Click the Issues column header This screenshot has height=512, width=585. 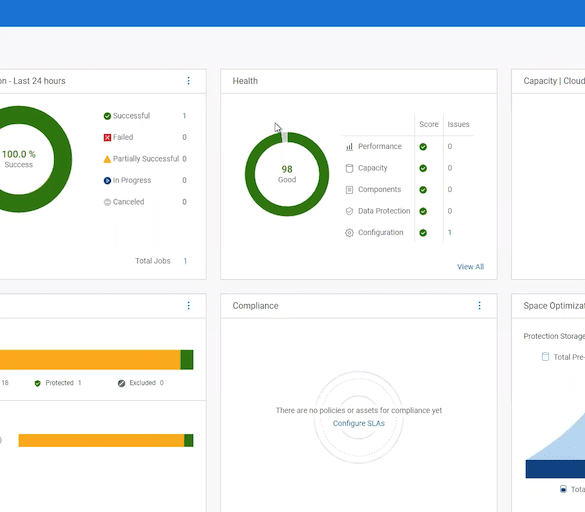458,124
